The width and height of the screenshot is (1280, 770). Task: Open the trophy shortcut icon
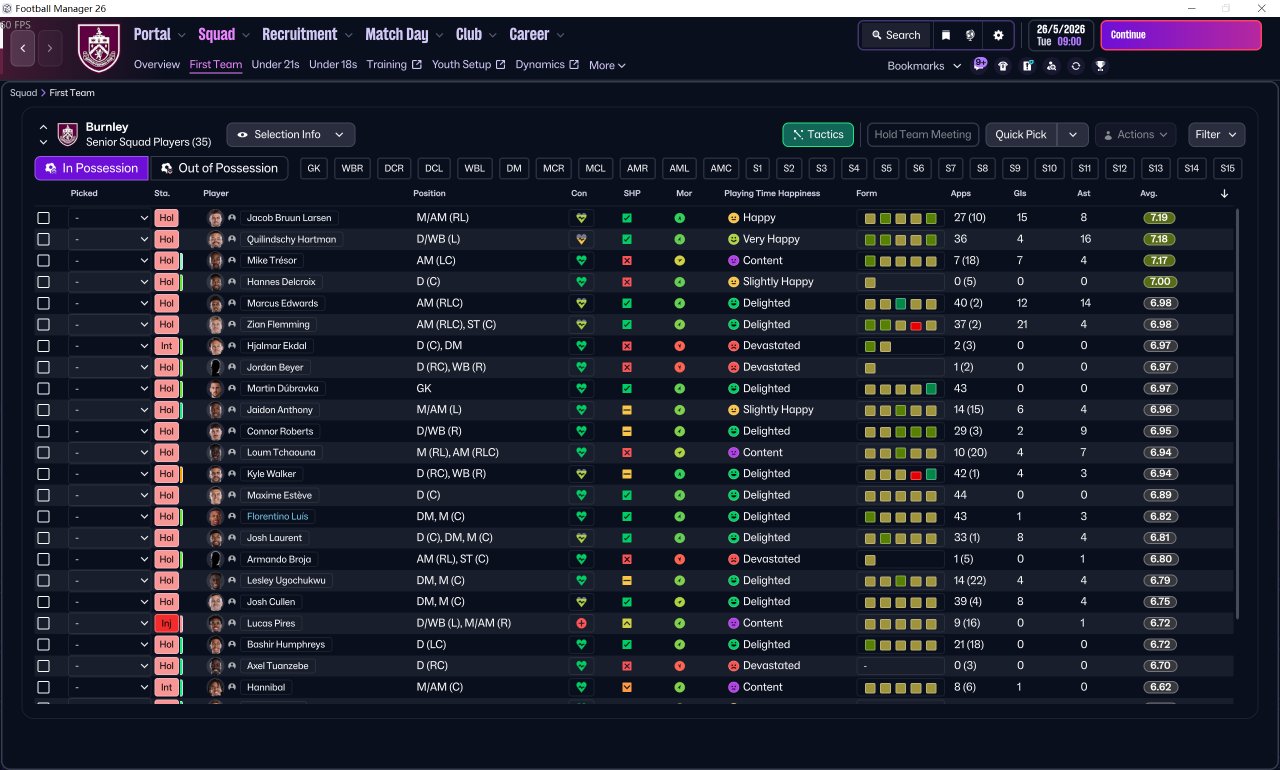1100,66
